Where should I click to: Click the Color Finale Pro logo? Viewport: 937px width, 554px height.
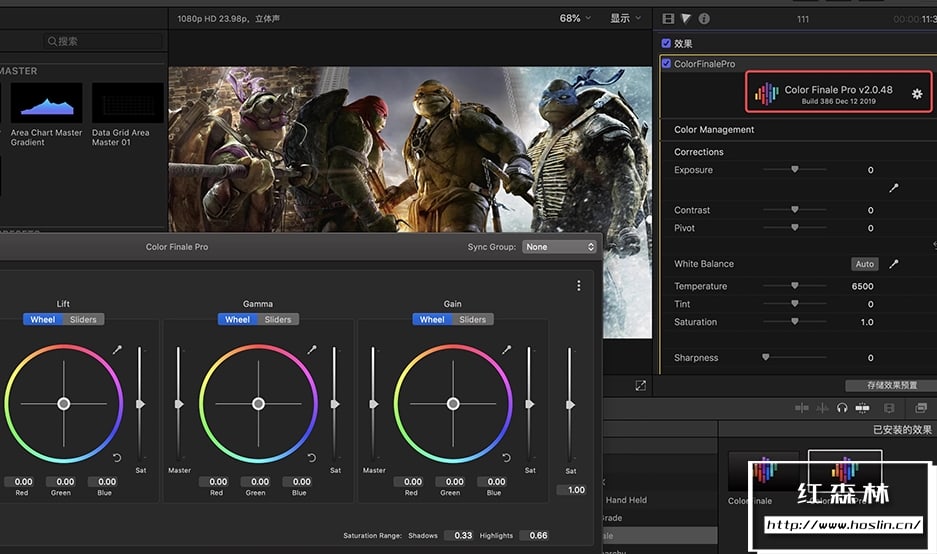click(766, 93)
